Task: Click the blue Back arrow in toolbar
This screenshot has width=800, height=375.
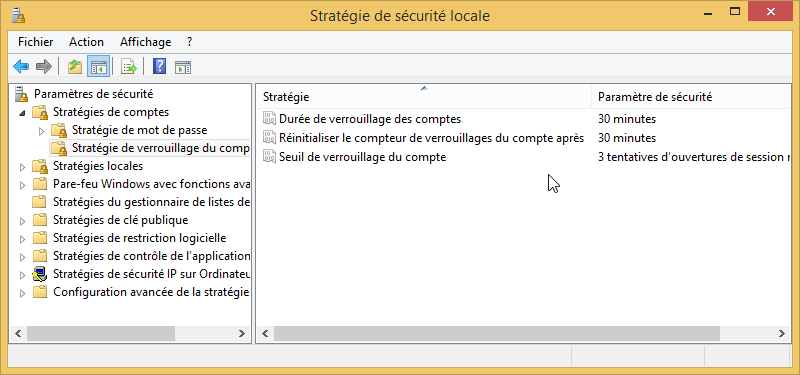Action: (x=21, y=66)
